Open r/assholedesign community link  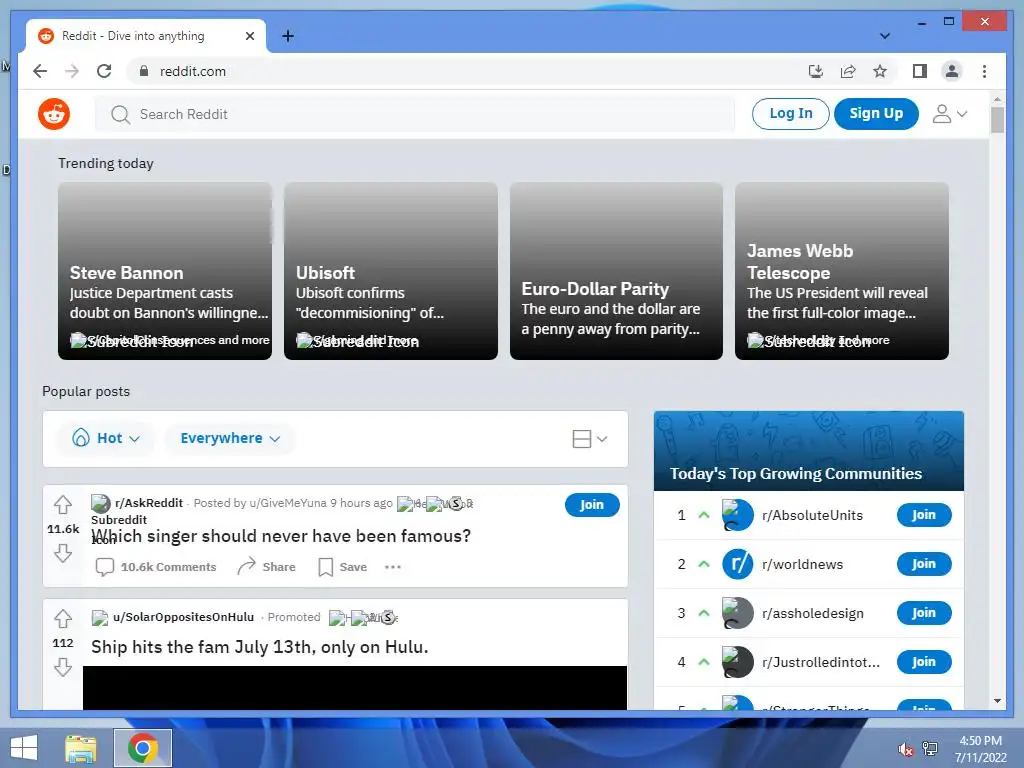tap(812, 613)
